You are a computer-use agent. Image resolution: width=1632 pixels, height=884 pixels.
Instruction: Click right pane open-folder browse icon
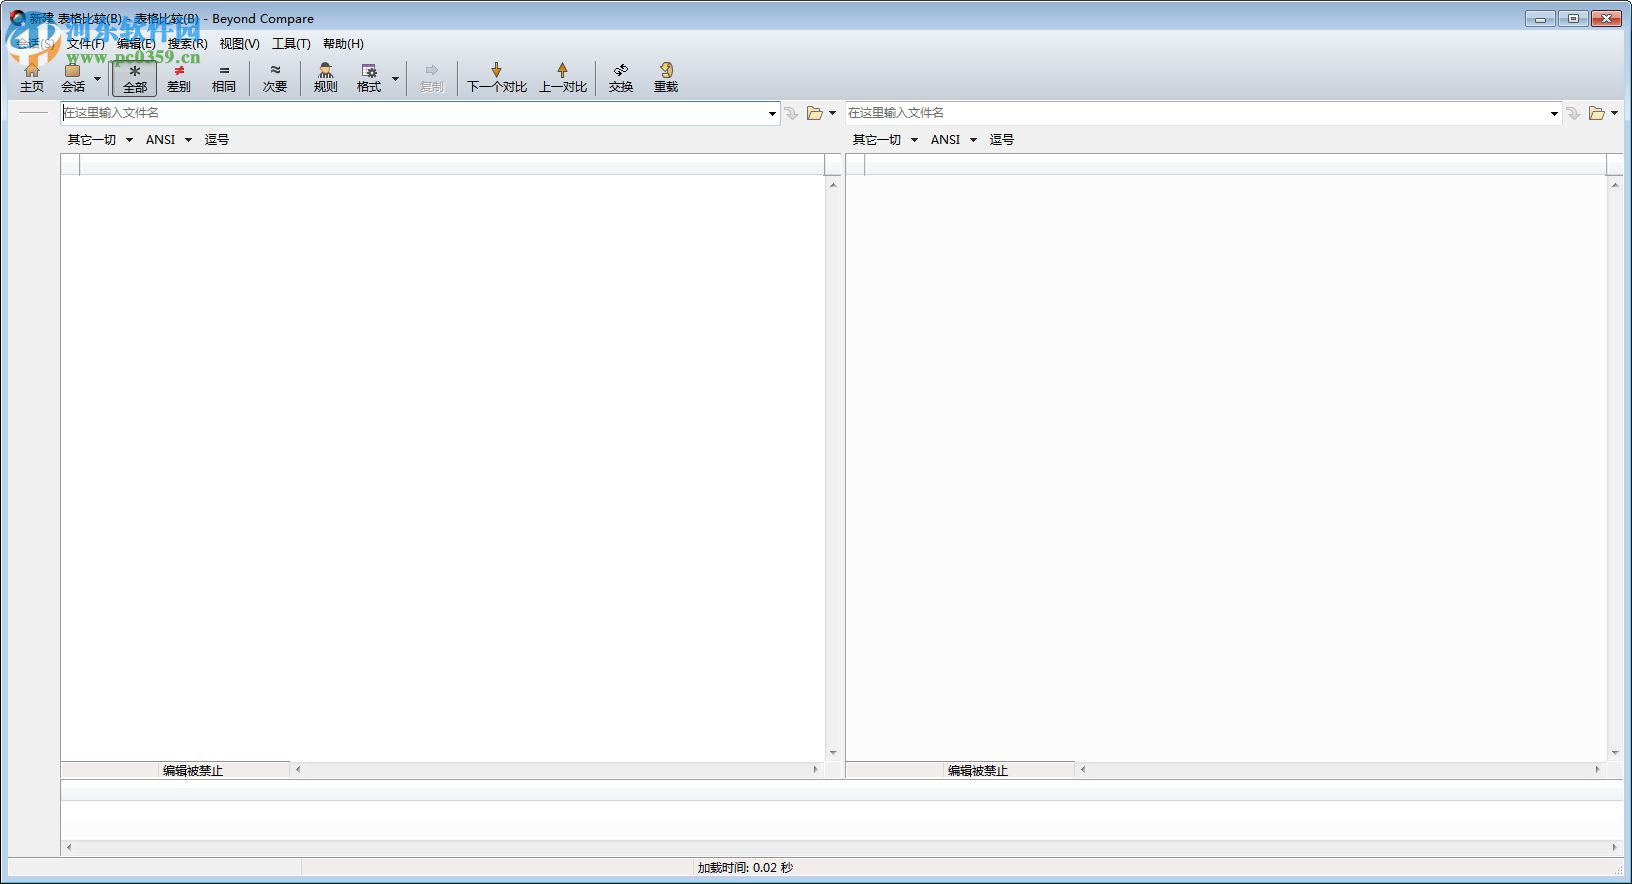coord(1597,114)
